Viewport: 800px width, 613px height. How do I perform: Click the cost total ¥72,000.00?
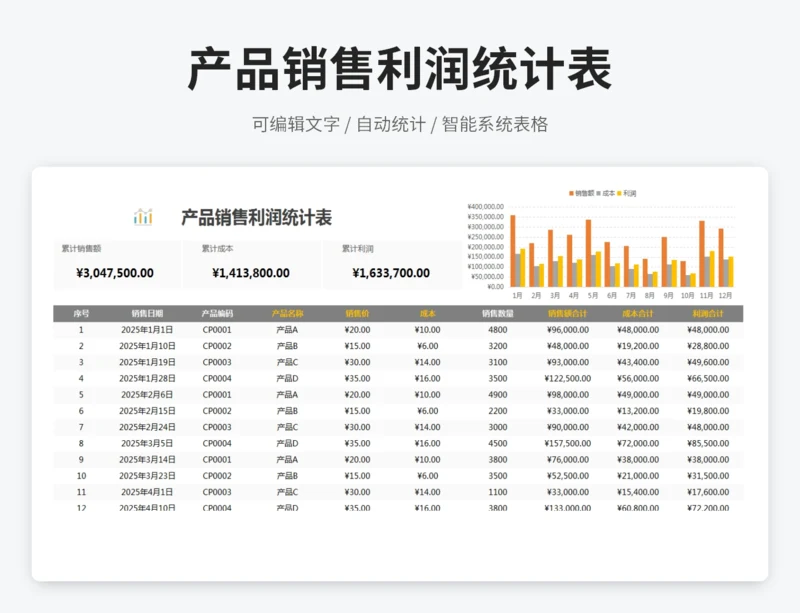click(638, 444)
